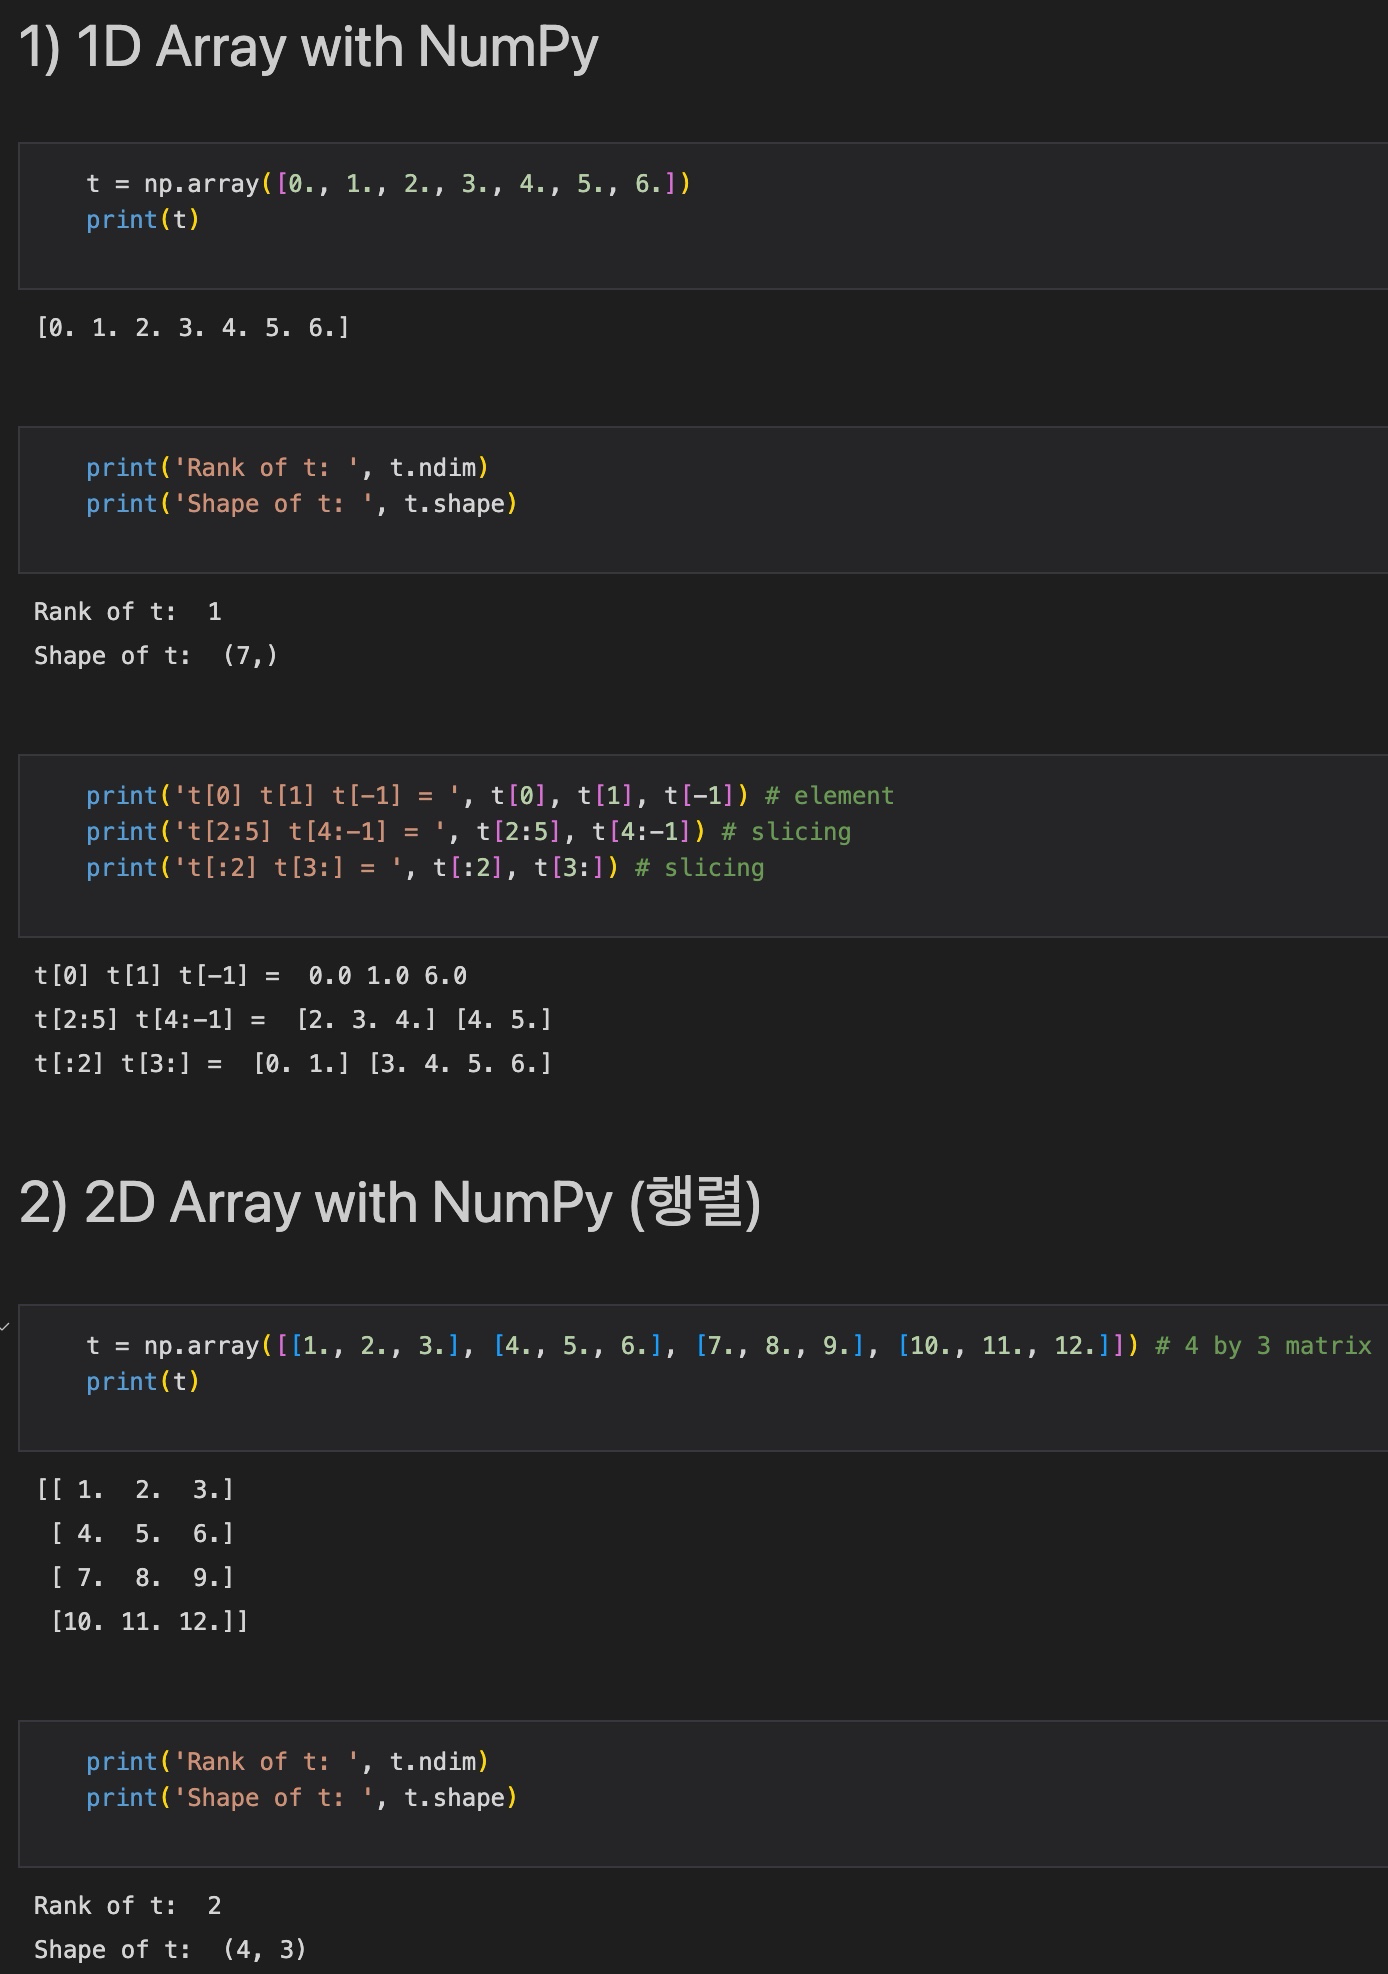Click the t.ndim print line in the 1D section
Viewport: 1388px width, 1974px height.
(287, 468)
